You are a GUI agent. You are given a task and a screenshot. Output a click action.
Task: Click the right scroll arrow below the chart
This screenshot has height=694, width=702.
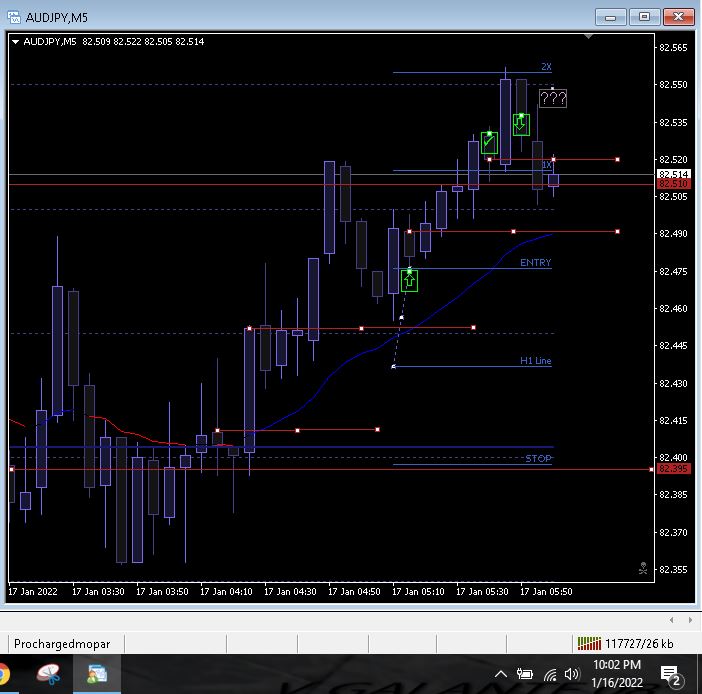point(690,620)
